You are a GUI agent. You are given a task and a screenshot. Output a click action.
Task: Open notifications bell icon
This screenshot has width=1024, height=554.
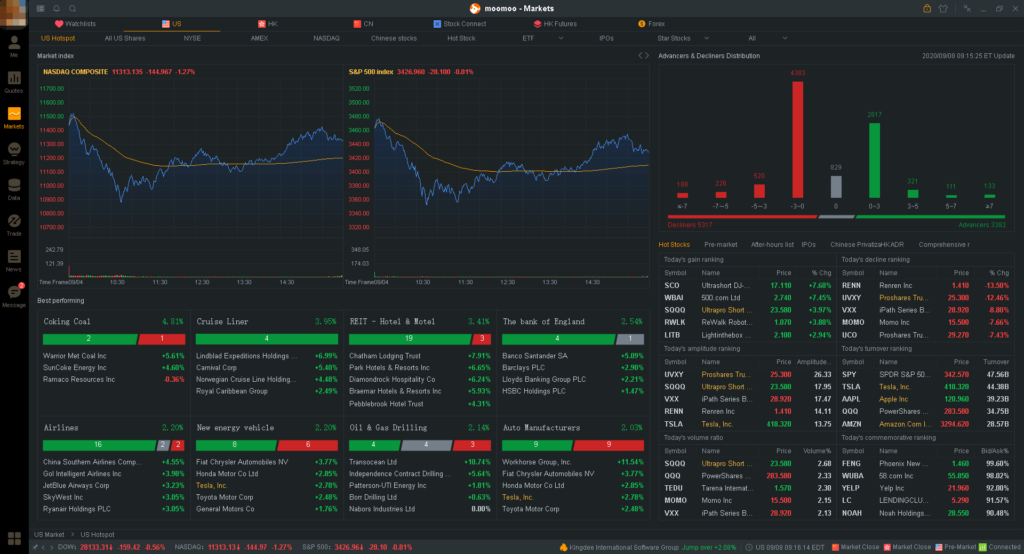tap(56, 8)
